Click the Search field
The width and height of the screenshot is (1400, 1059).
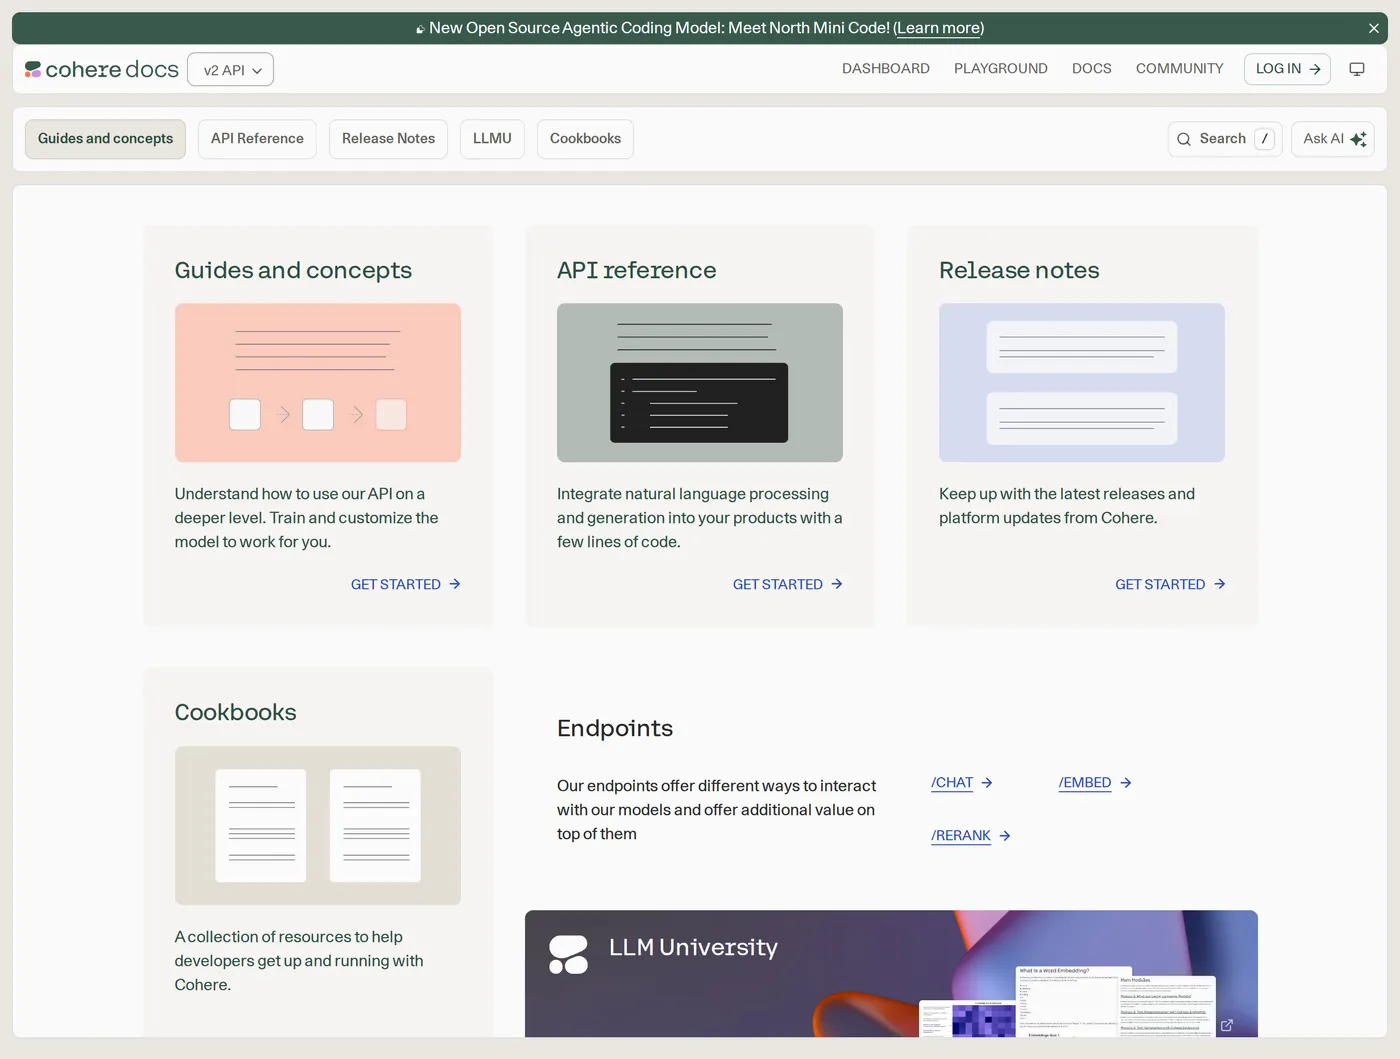(1225, 139)
